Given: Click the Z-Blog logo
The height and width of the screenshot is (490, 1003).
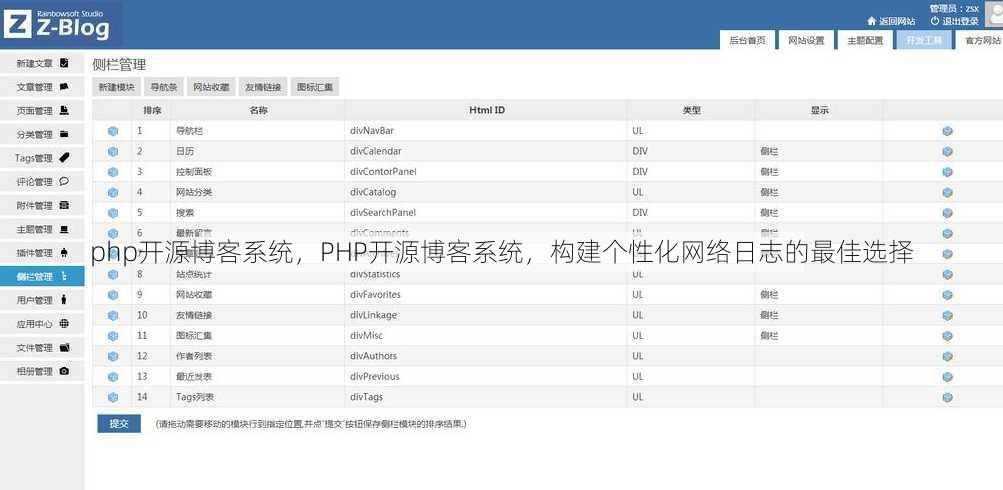Looking at the screenshot, I should point(56,24).
